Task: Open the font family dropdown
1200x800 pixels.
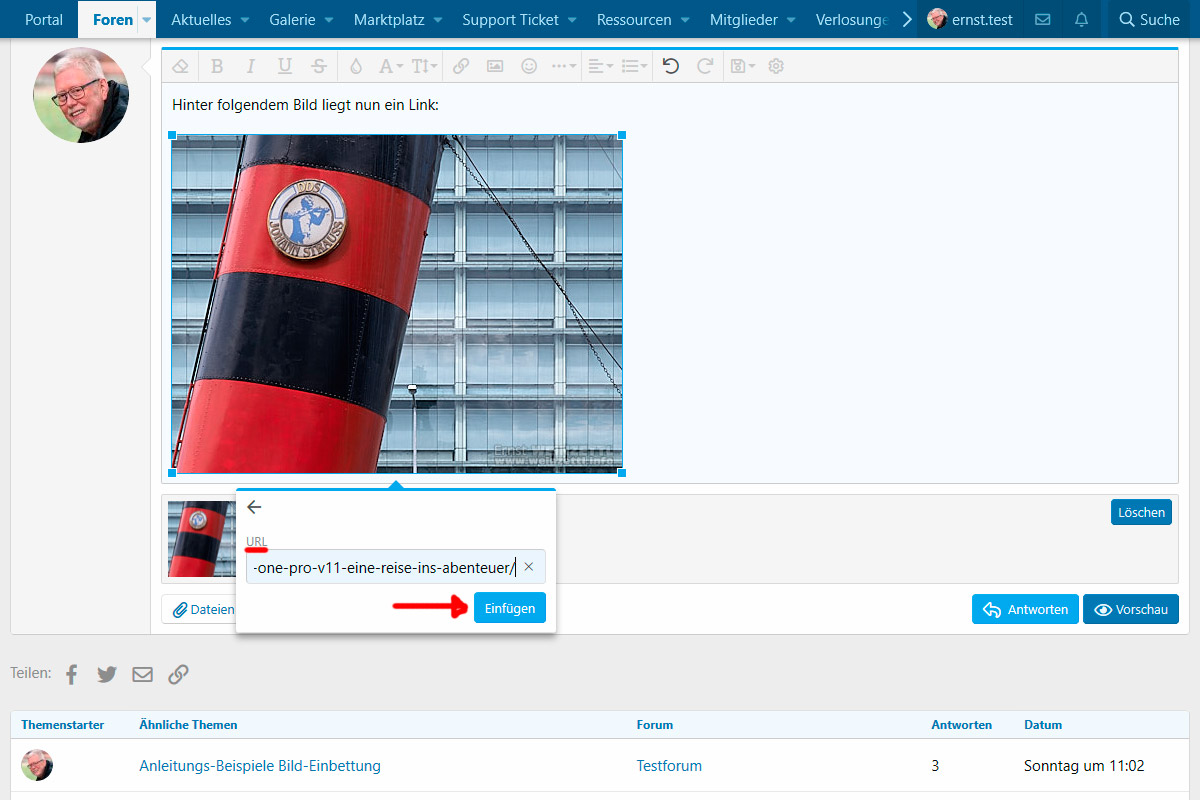Action: pyautogui.click(x=390, y=66)
